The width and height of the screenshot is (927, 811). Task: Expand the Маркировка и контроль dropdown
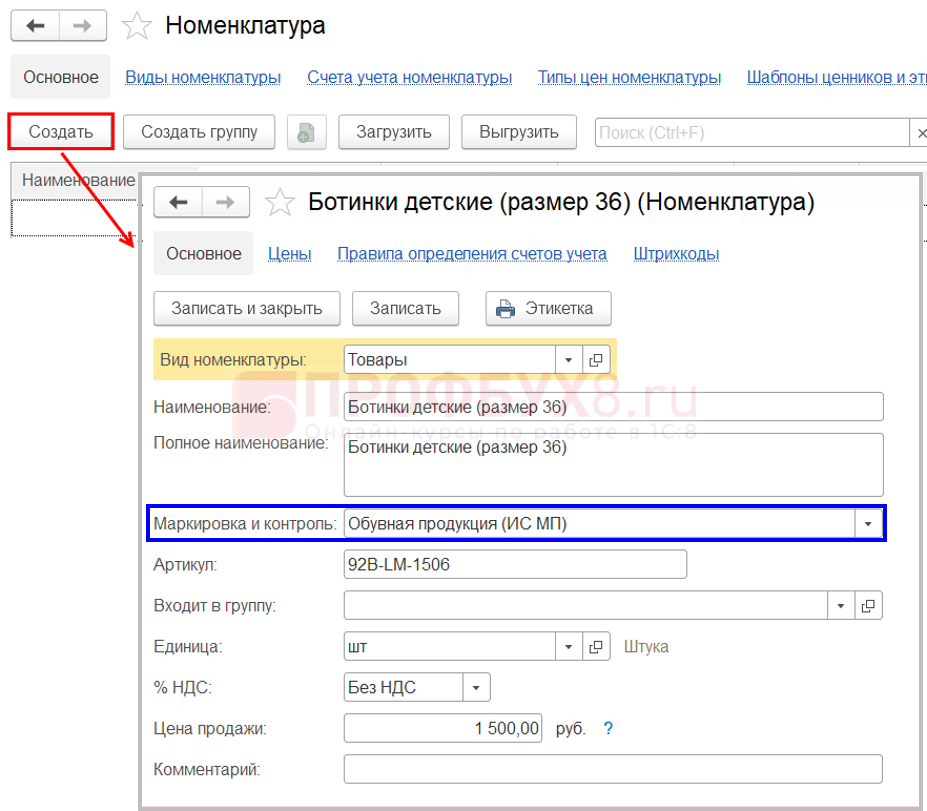tap(868, 523)
